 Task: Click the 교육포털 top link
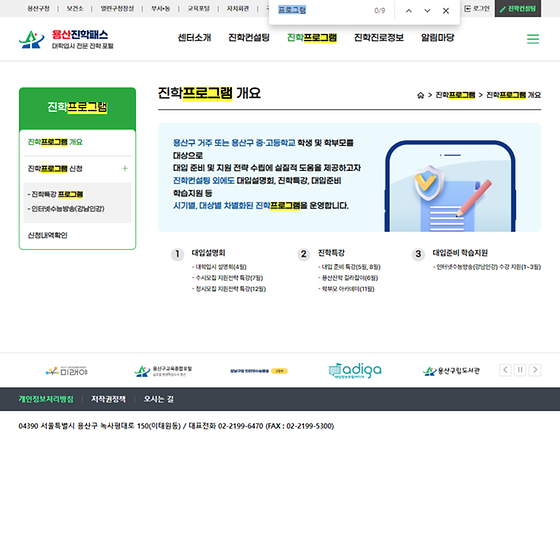[x=199, y=9]
